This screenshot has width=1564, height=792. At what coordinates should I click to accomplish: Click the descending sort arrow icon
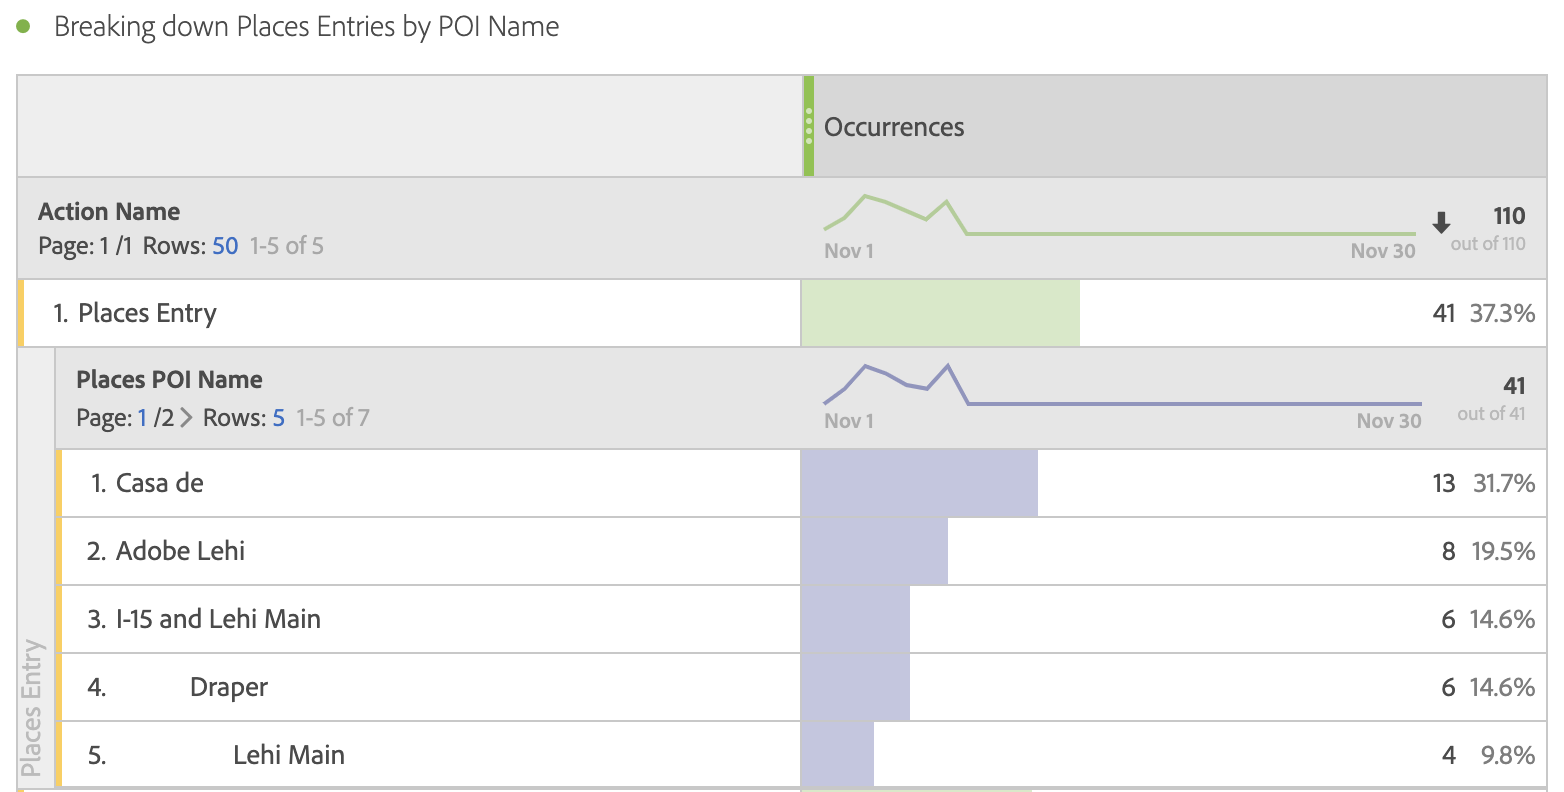(x=1441, y=222)
